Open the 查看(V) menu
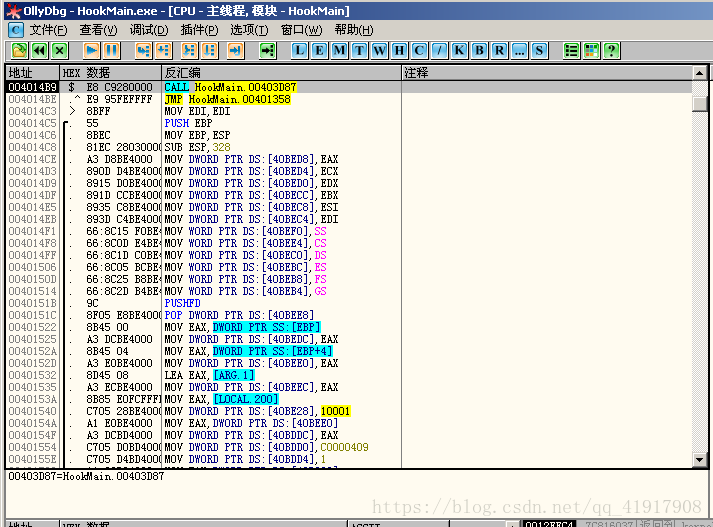713x527 pixels. click(98, 30)
